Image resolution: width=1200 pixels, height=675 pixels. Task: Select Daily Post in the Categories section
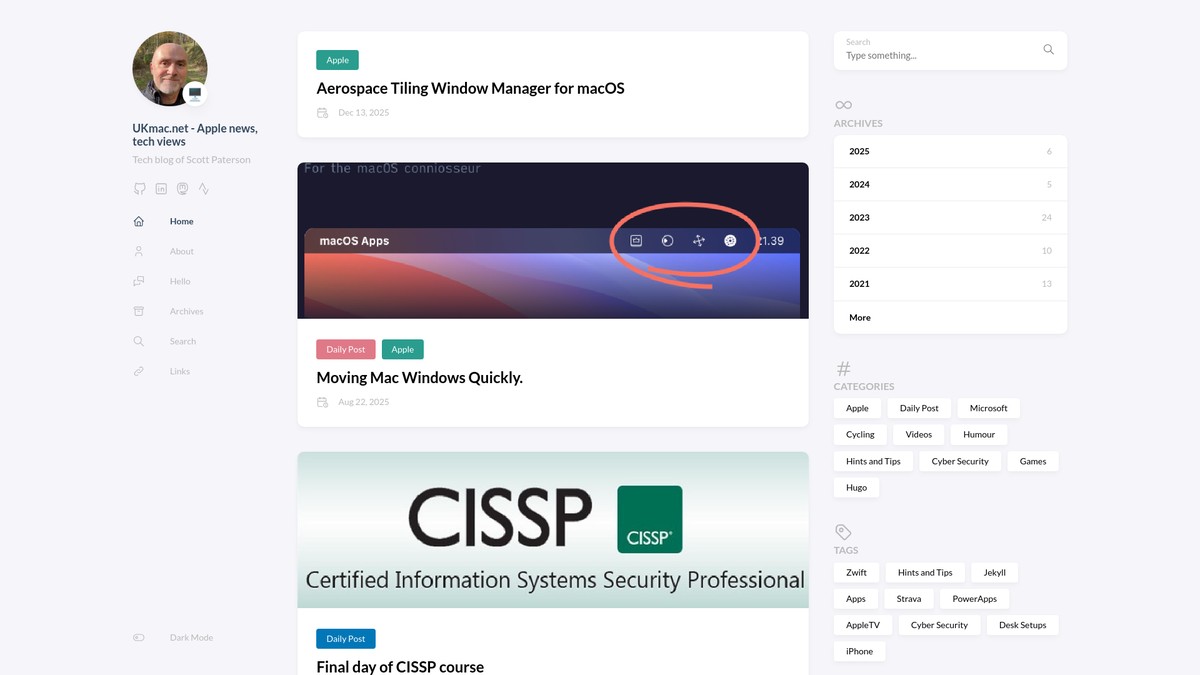(x=919, y=408)
